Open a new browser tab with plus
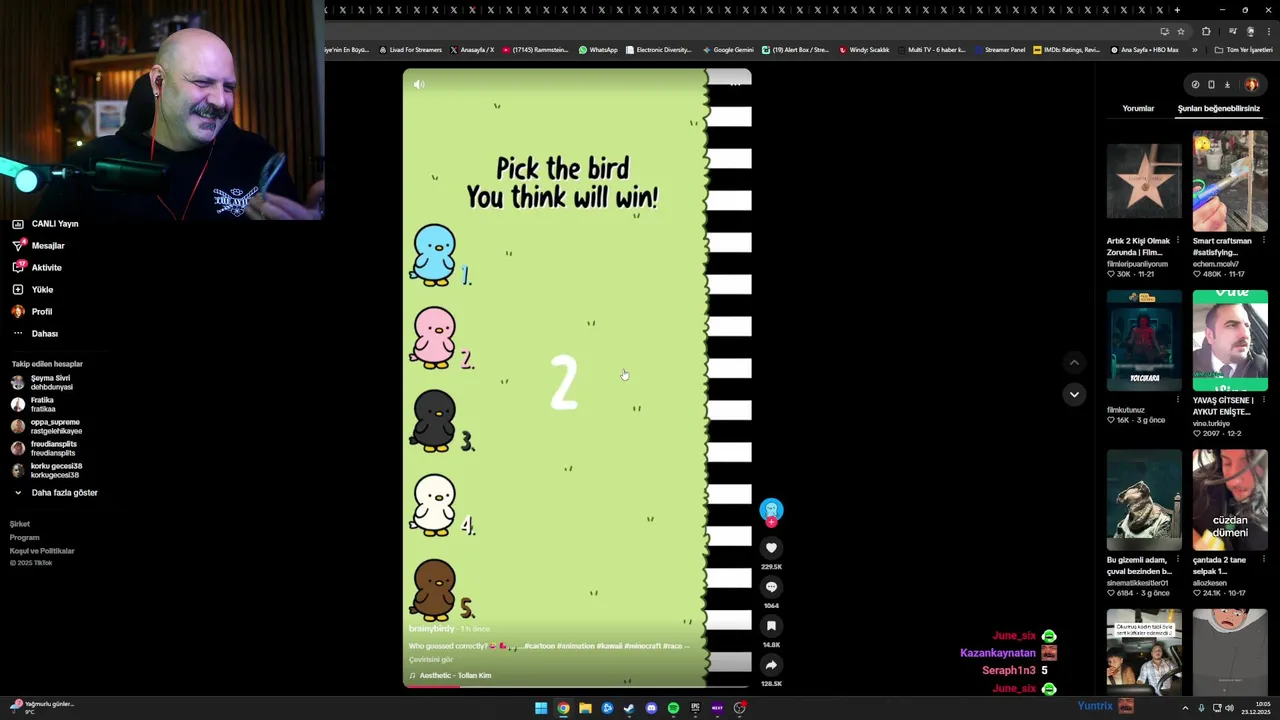The width and height of the screenshot is (1280, 720). [x=1177, y=10]
